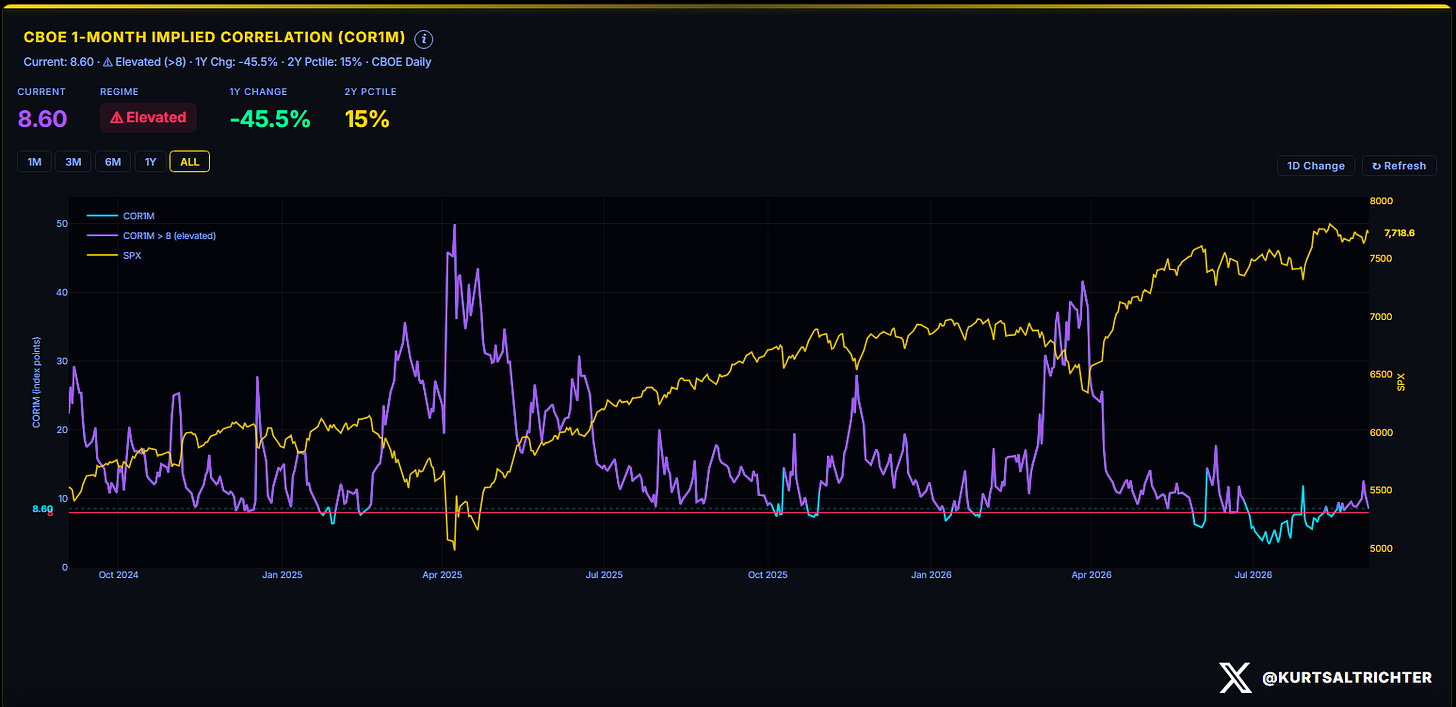Viewport: 1456px width, 707px height.
Task: Toggle COR1M > 8 (elevated) legend series
Action: (152, 236)
